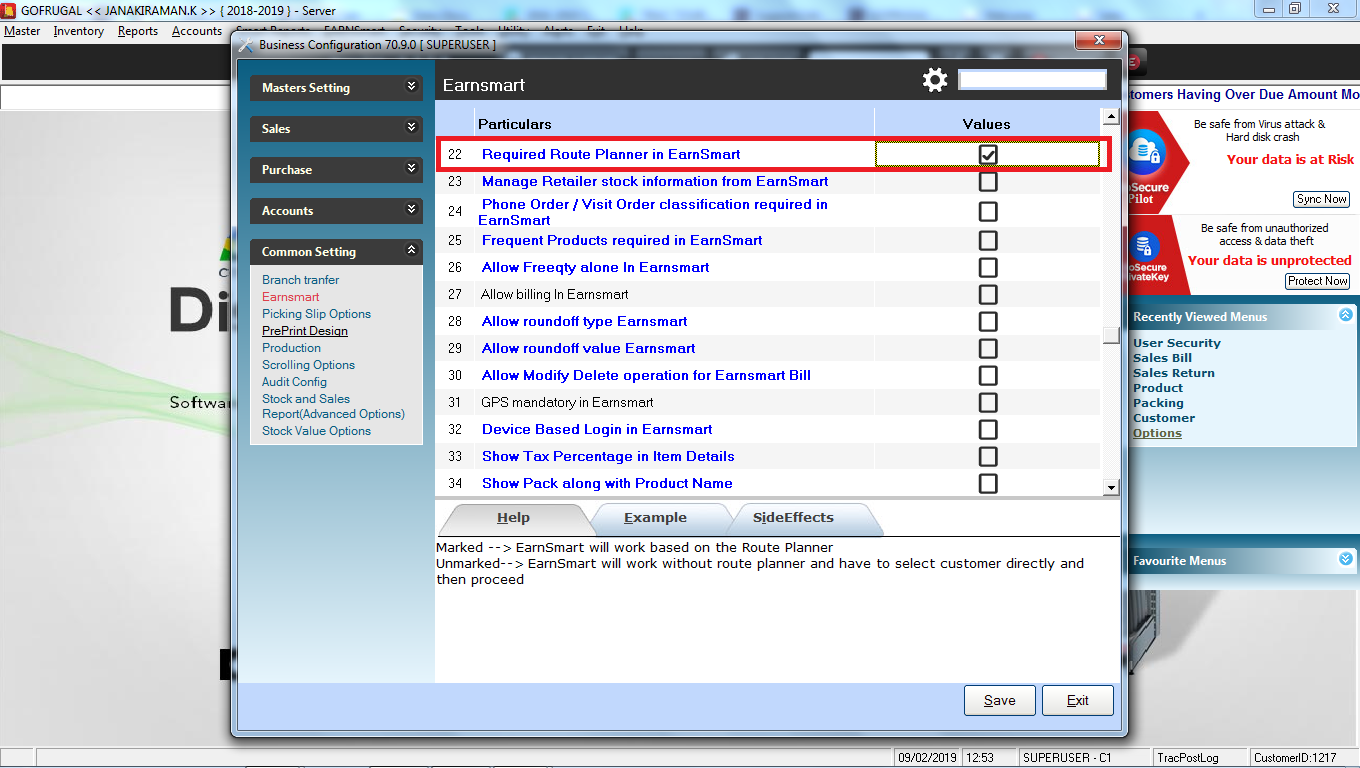The width and height of the screenshot is (1360, 768).
Task: Tick GPS mandatory in Earnsmart checkbox
Action: click(x=988, y=403)
